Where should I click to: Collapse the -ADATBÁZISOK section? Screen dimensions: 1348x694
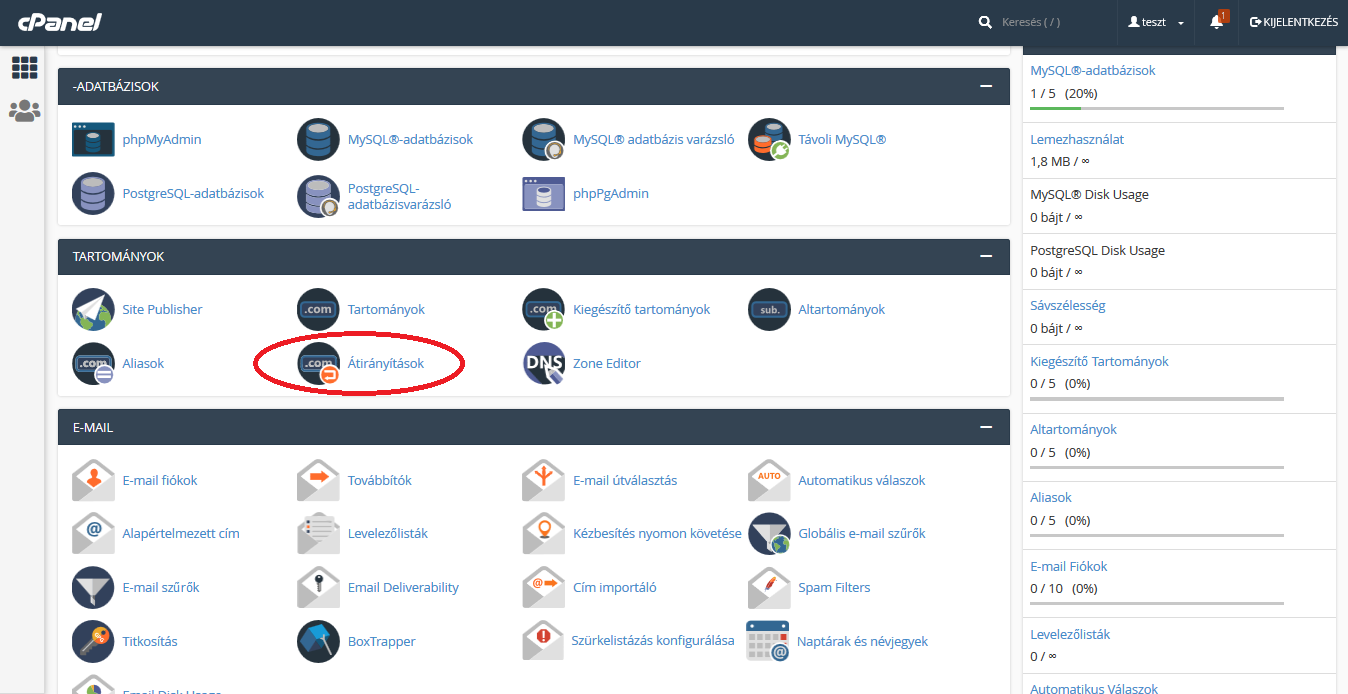tap(987, 86)
